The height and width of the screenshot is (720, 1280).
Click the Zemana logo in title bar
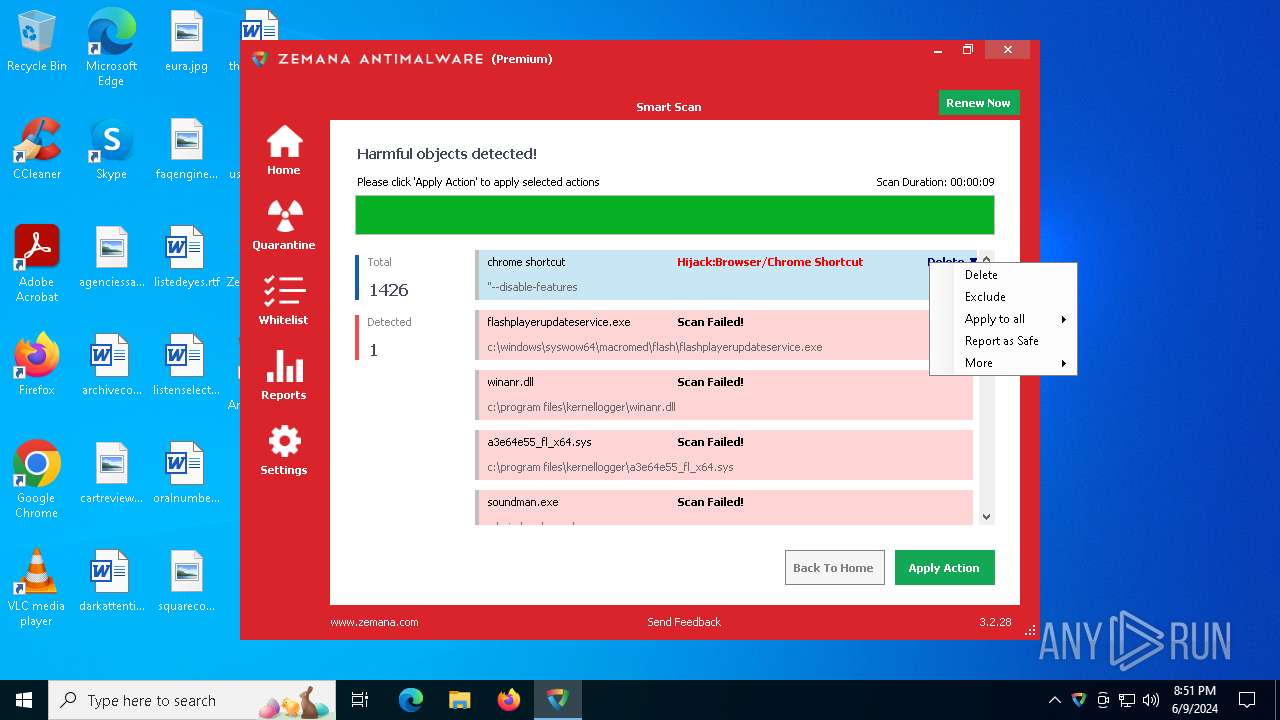tap(260, 59)
